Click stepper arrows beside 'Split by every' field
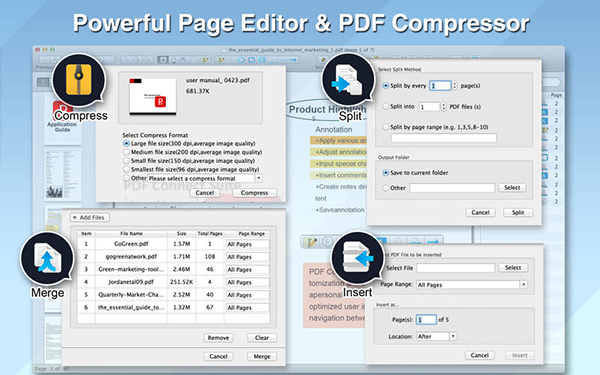The image size is (600, 375). (x=454, y=86)
